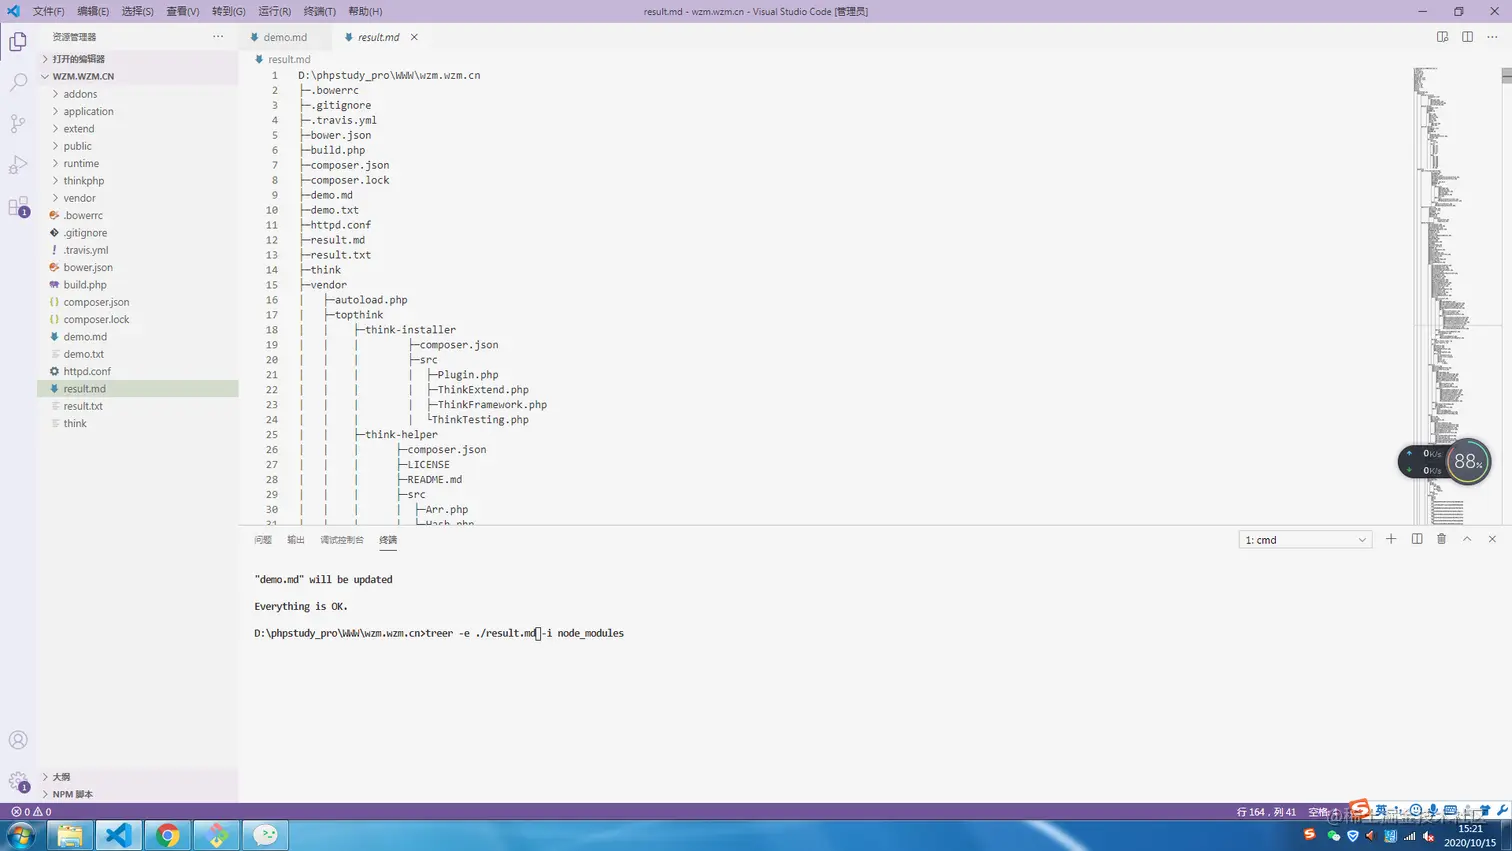The width and height of the screenshot is (1512, 851).
Task: Open the 终端(T) menu
Action: point(320,11)
